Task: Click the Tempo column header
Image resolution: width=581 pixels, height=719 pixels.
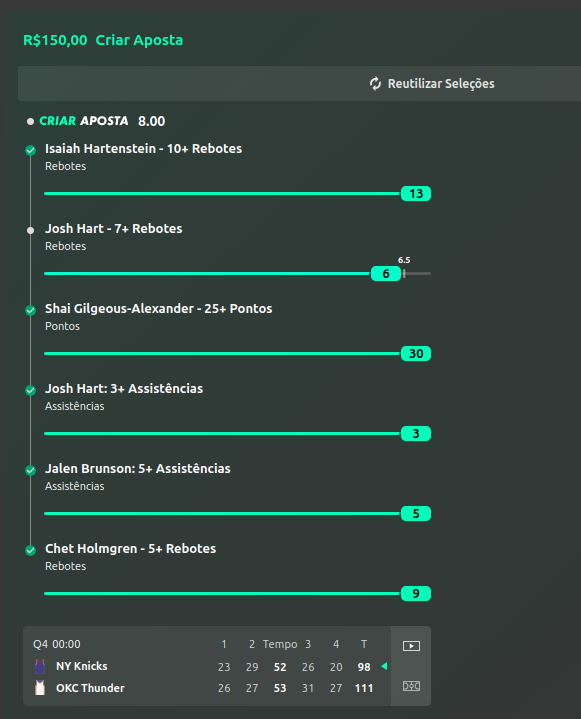Action: pyautogui.click(x=280, y=644)
